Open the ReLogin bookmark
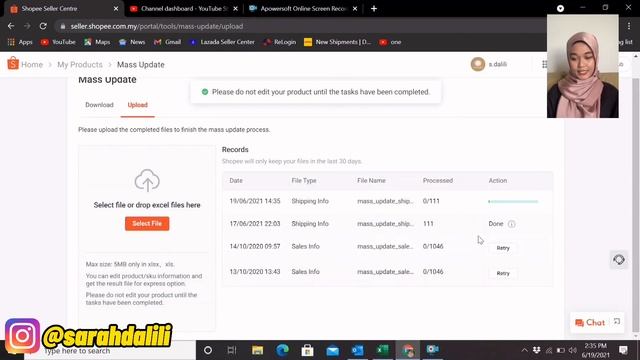 pyautogui.click(x=280, y=42)
